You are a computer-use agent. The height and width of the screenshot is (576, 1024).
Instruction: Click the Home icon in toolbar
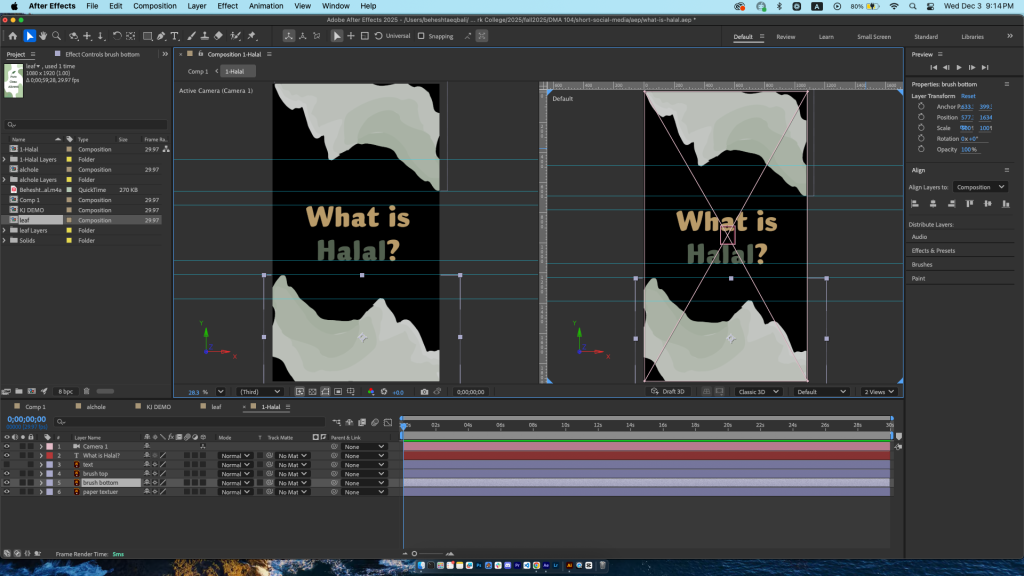pyautogui.click(x=13, y=37)
